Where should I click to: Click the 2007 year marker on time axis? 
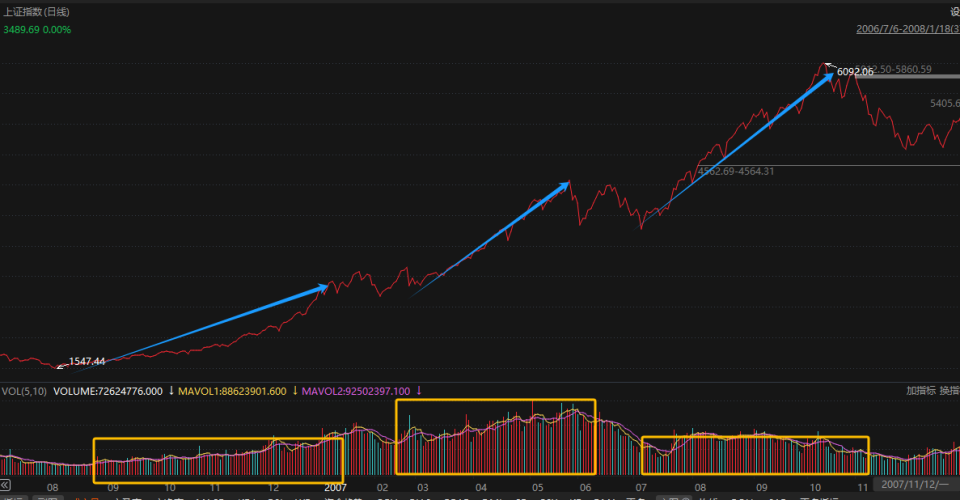[335, 488]
